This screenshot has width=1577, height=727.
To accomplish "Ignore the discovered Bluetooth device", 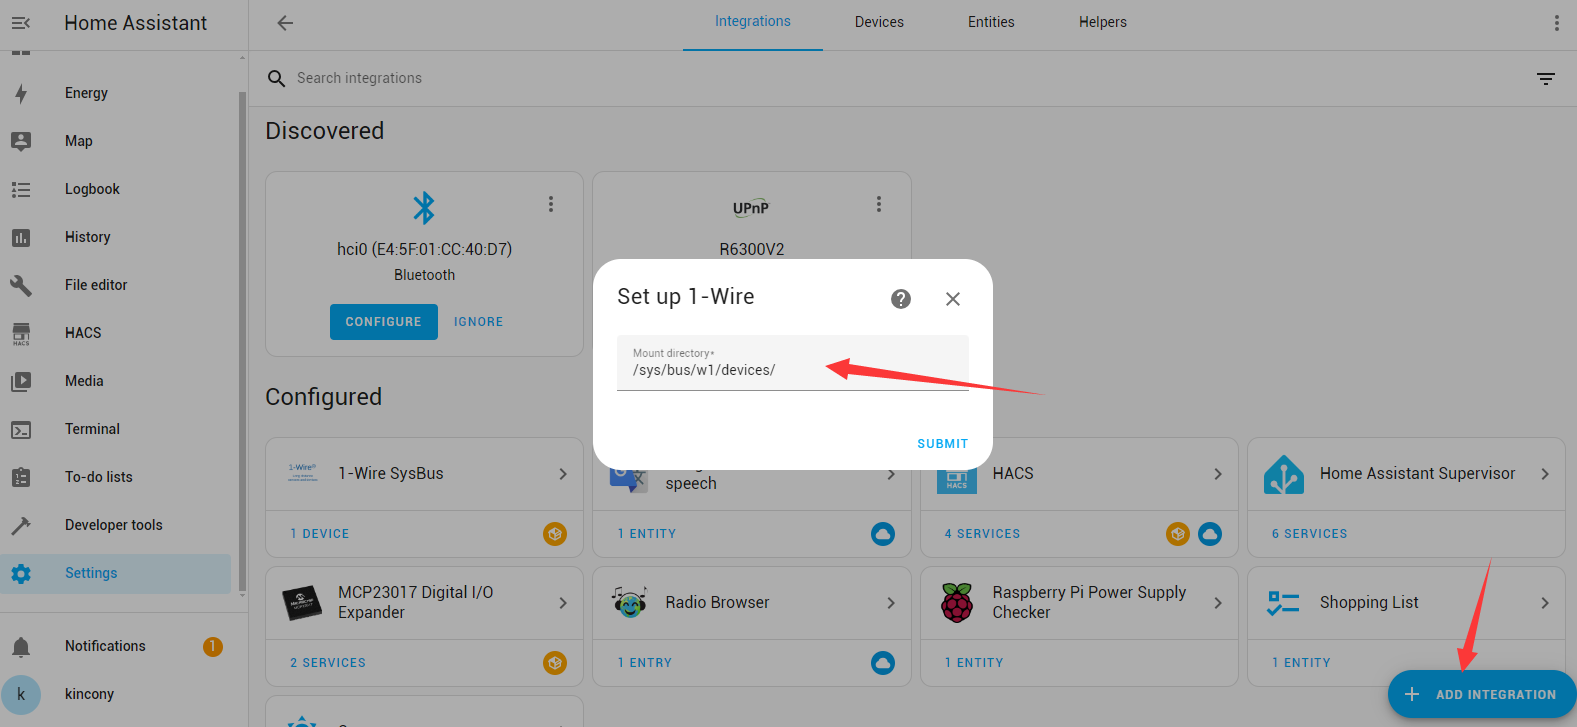I will click(478, 322).
